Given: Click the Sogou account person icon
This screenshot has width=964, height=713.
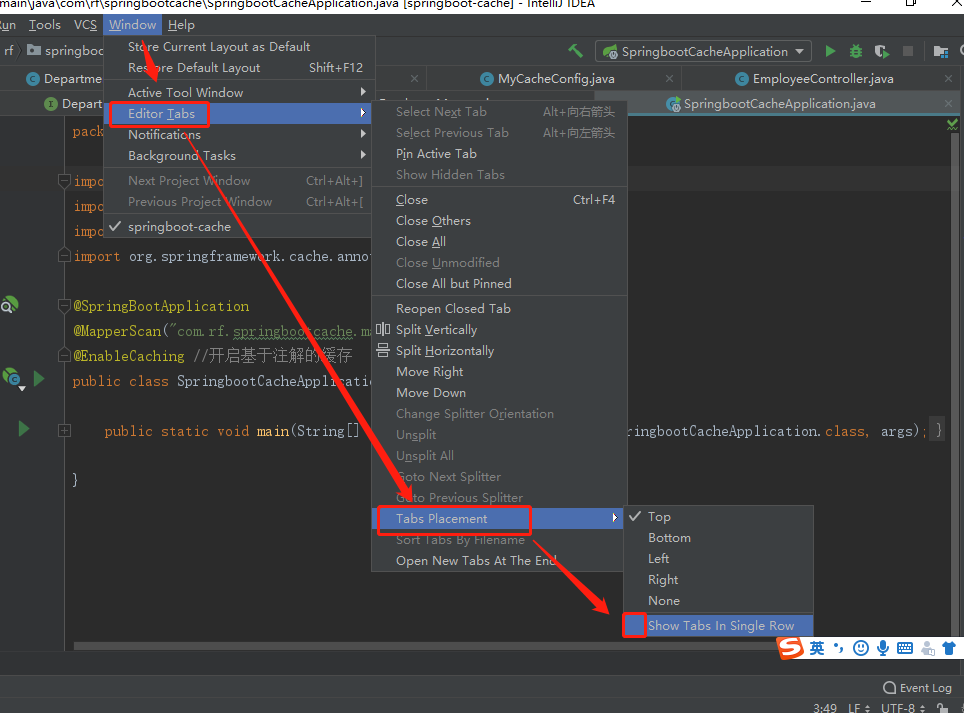Looking at the screenshot, I should pyautogui.click(x=928, y=648).
